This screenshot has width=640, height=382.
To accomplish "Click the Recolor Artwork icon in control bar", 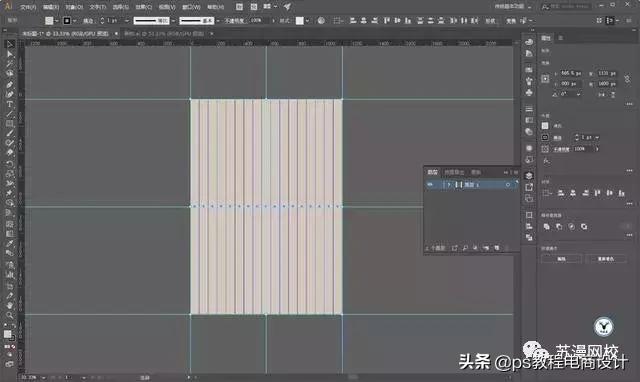I will pos(321,20).
